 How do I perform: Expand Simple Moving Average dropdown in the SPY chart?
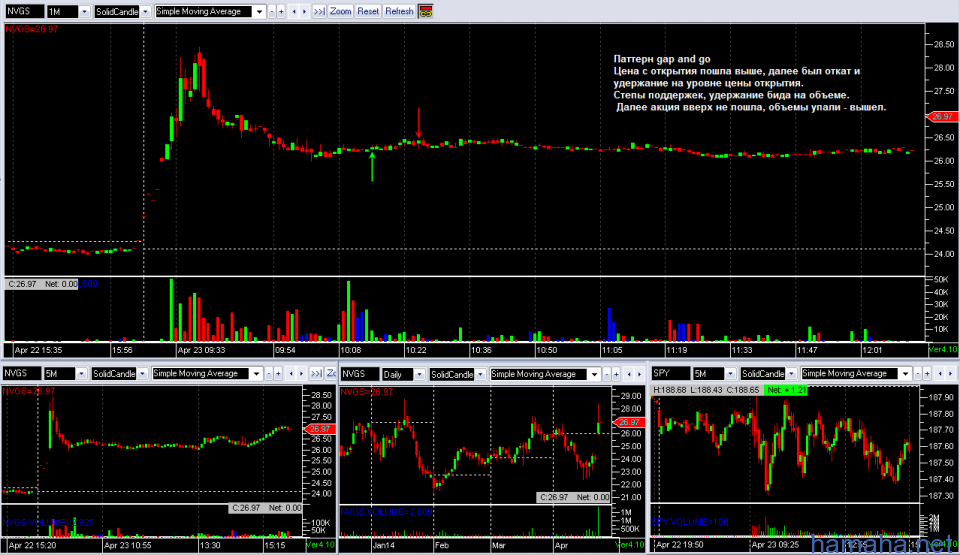tap(905, 374)
